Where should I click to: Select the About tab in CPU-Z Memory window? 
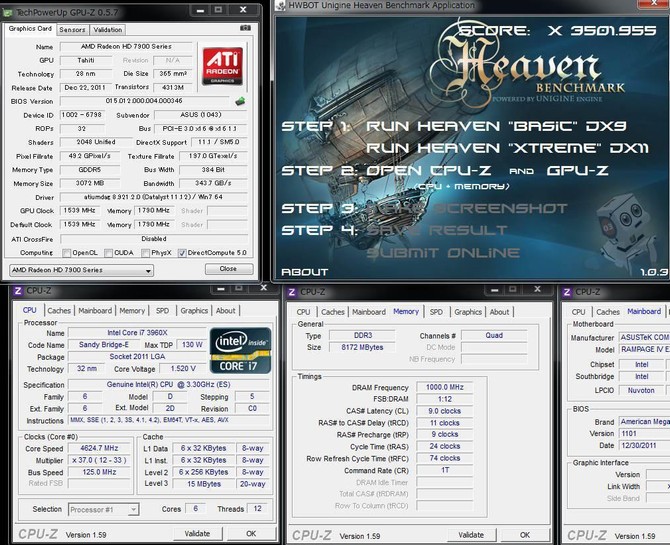(x=500, y=312)
